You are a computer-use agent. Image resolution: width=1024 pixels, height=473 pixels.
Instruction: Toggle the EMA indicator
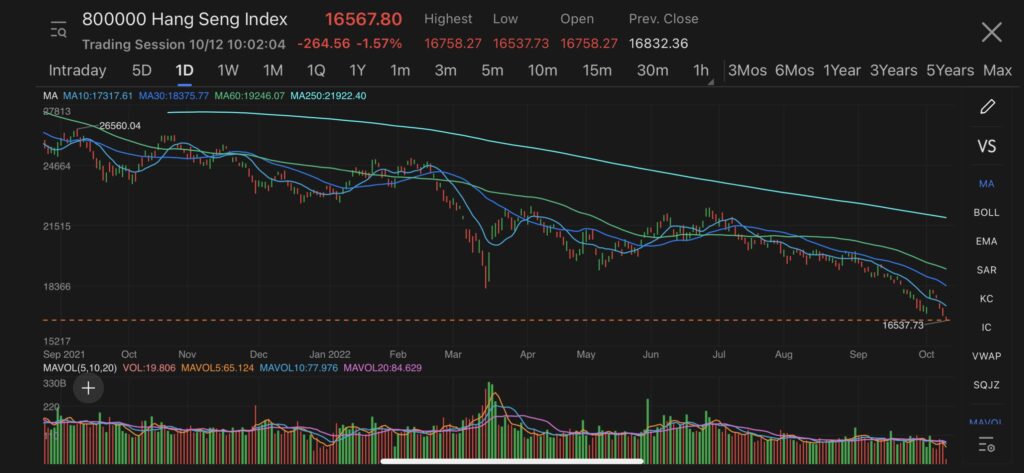(986, 241)
